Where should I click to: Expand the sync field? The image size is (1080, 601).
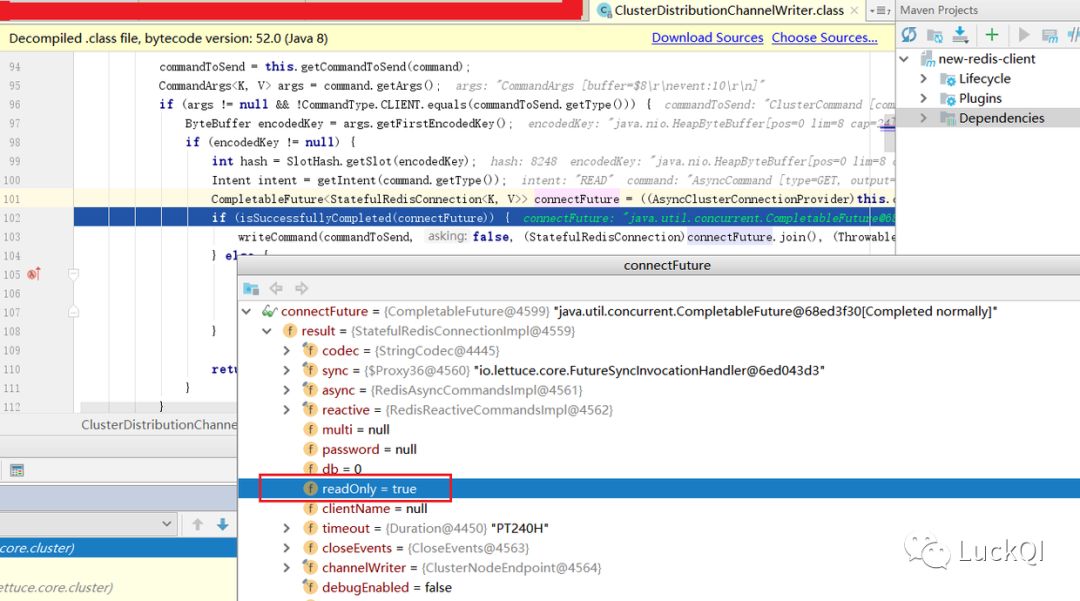pos(287,370)
